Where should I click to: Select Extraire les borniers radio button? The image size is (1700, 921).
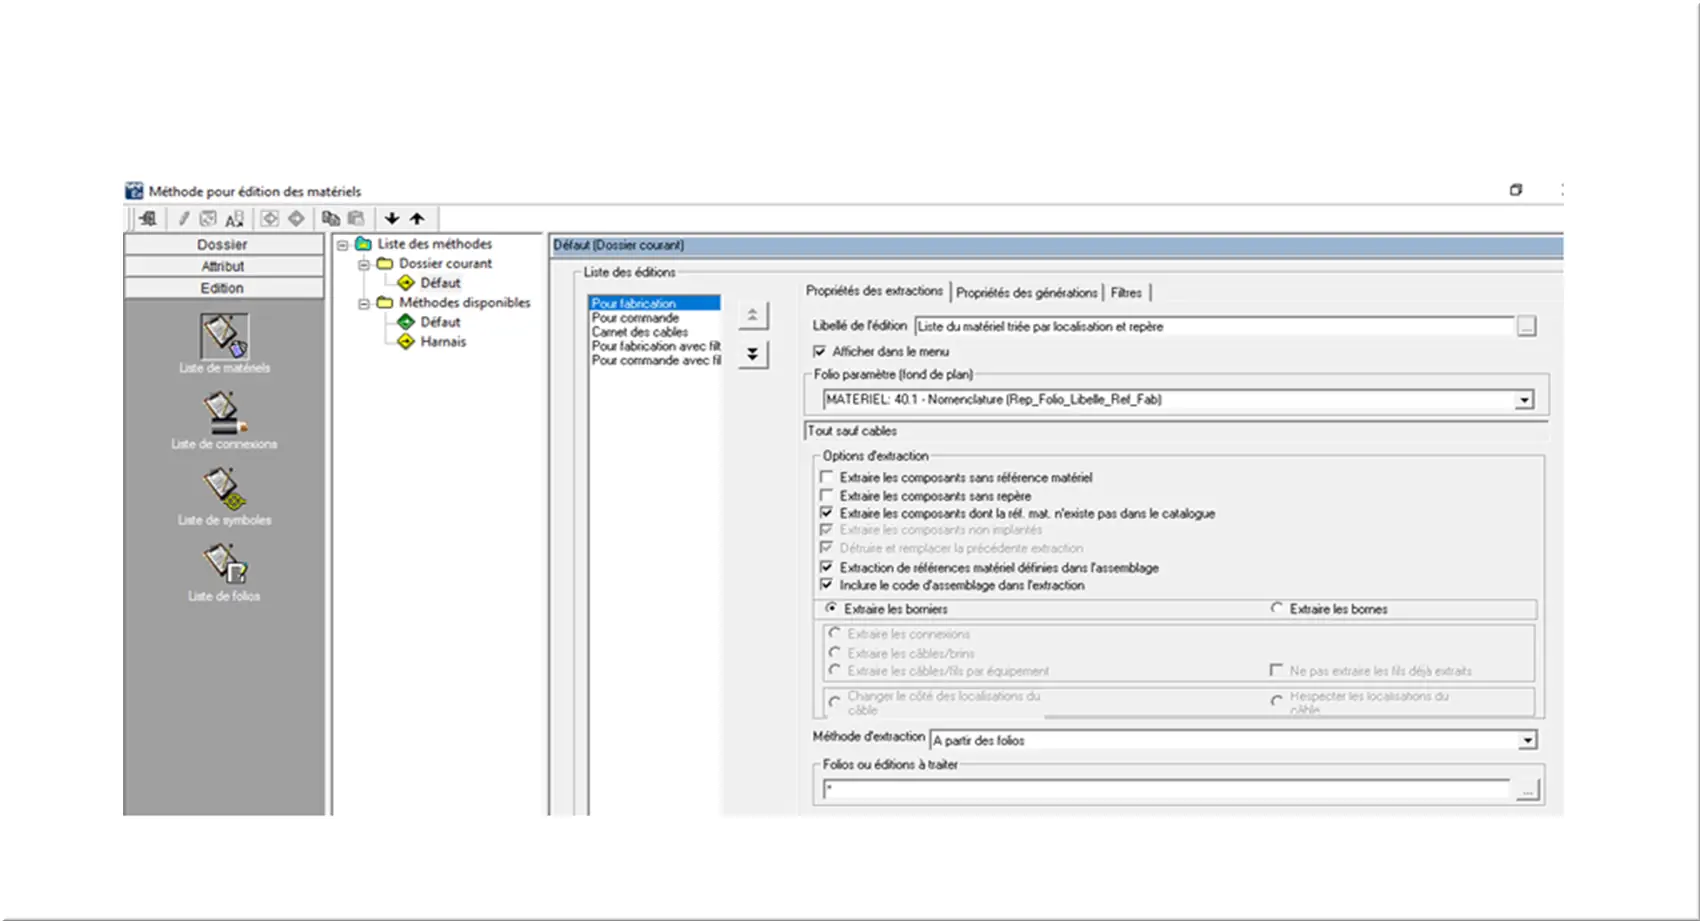pos(832,608)
